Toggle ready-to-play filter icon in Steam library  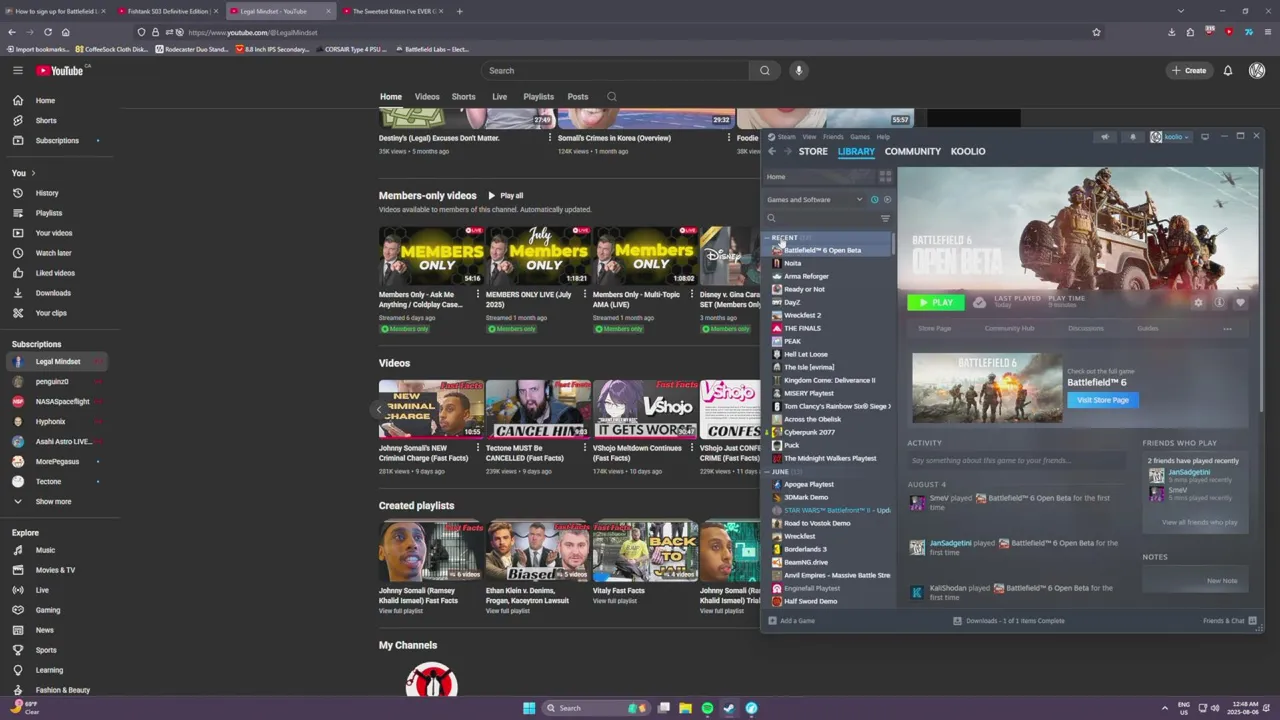[x=887, y=199]
